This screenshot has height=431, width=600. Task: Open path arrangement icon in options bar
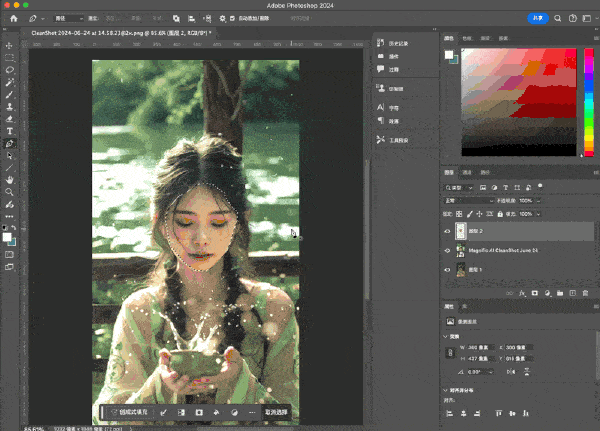click(207, 18)
